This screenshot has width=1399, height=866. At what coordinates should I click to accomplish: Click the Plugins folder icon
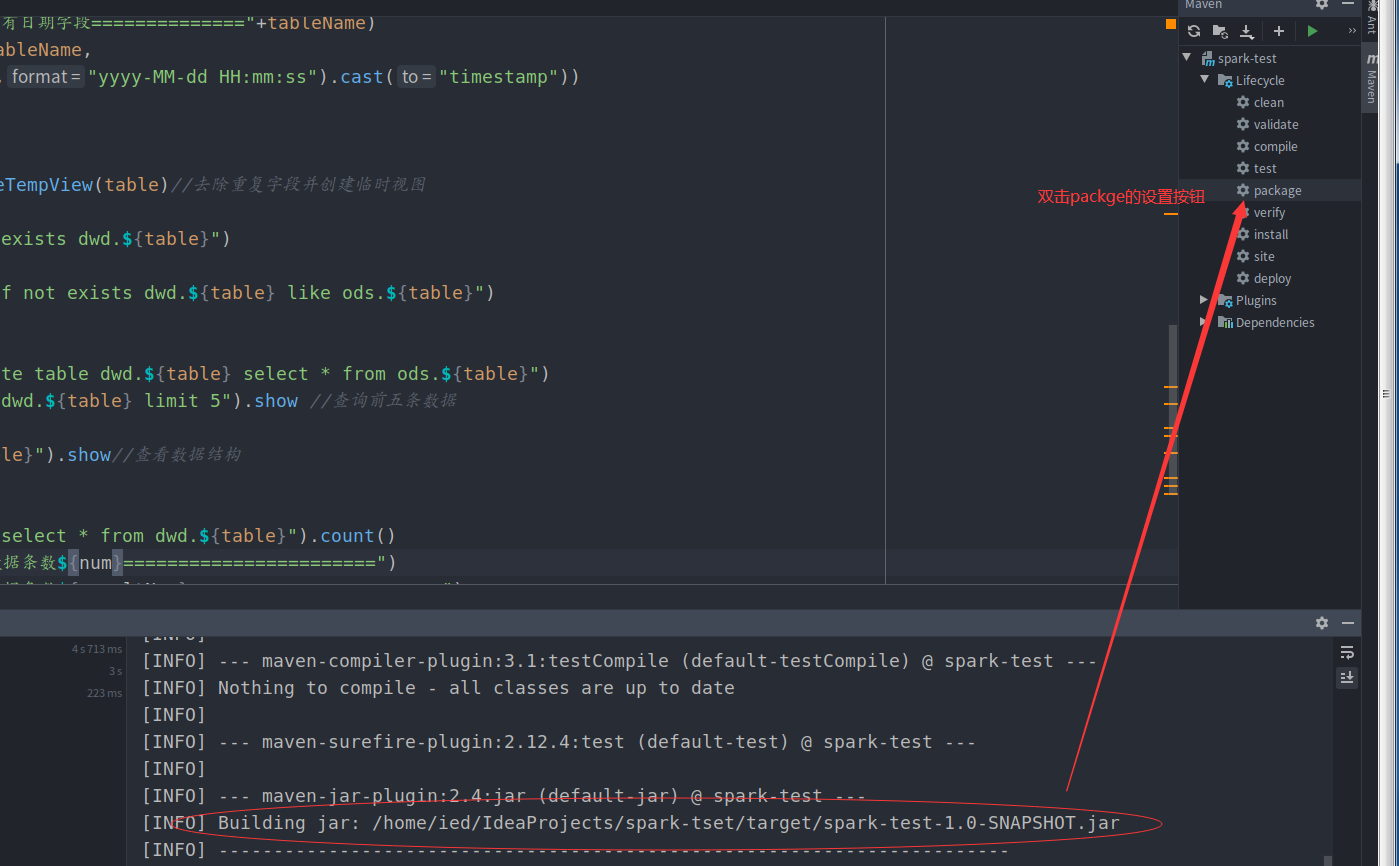click(1225, 300)
